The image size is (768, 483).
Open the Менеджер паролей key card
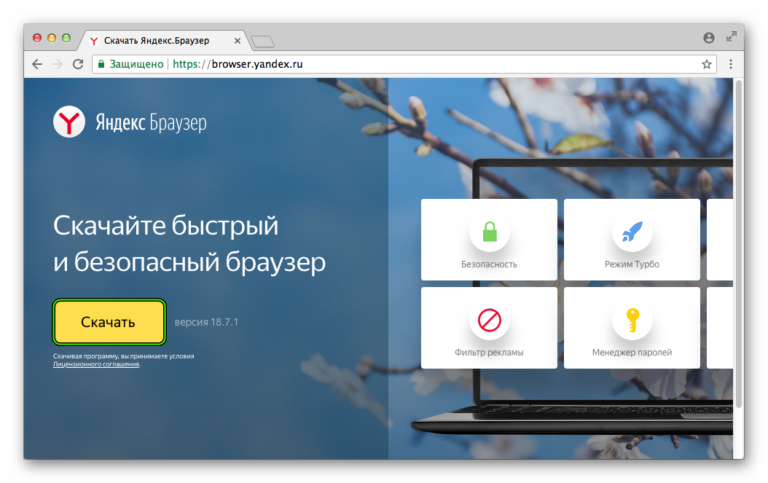(632, 328)
